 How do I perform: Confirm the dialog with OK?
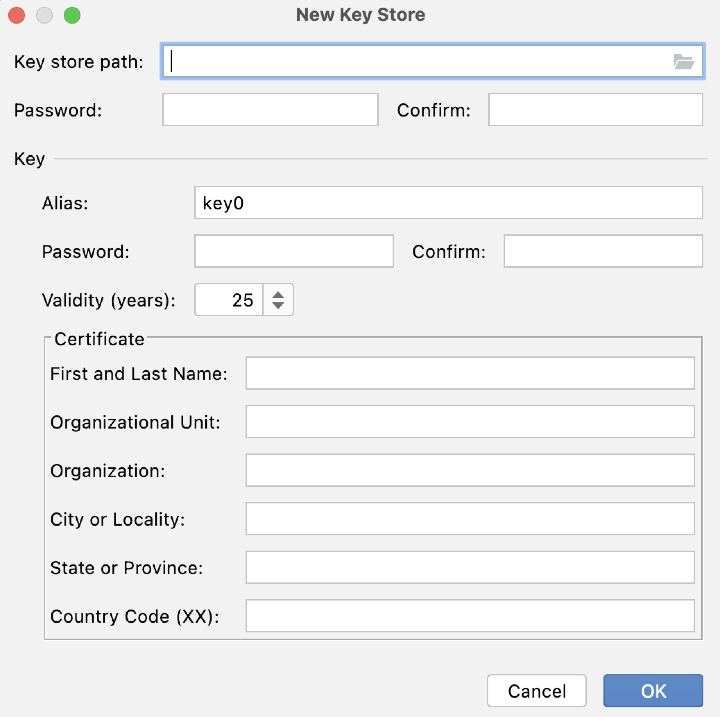(653, 691)
